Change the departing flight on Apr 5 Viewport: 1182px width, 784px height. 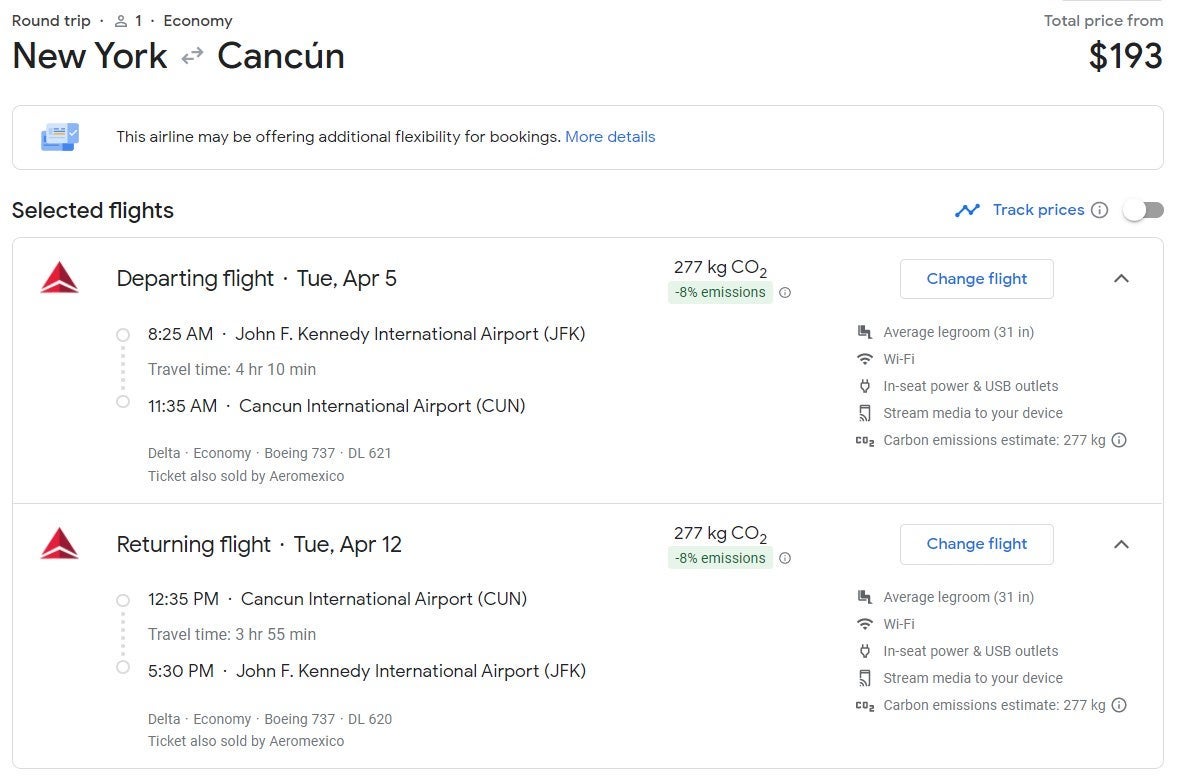point(976,279)
